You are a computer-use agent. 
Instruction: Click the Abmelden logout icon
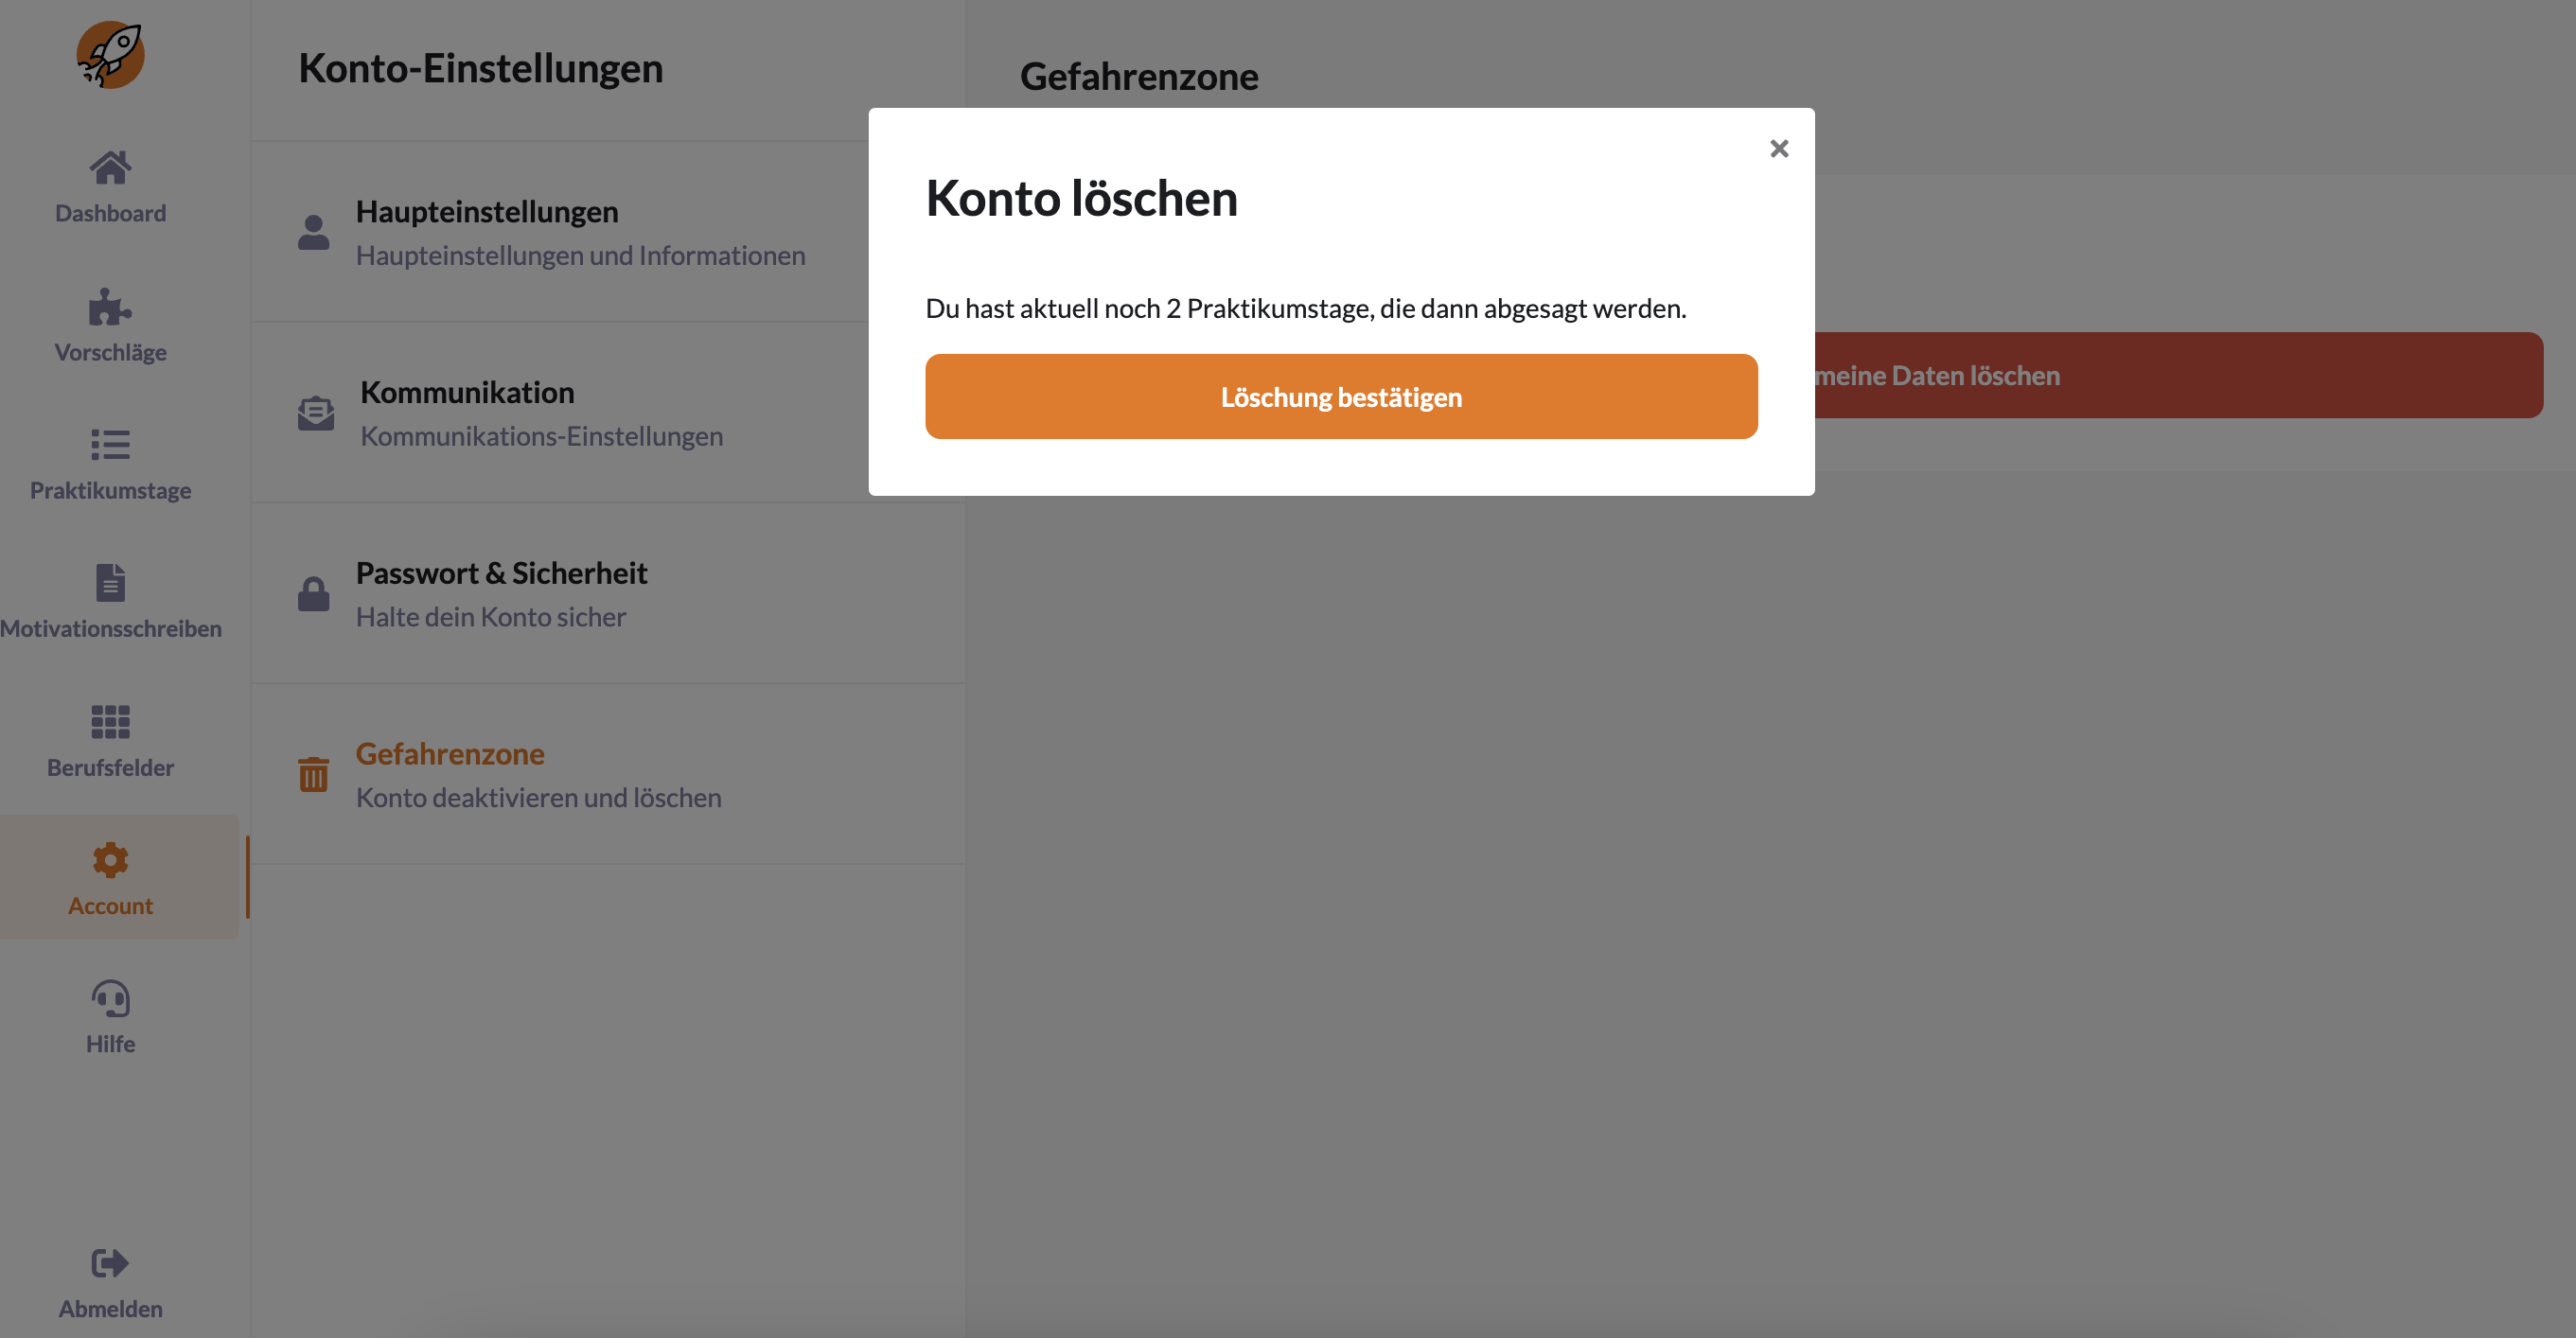(110, 1263)
